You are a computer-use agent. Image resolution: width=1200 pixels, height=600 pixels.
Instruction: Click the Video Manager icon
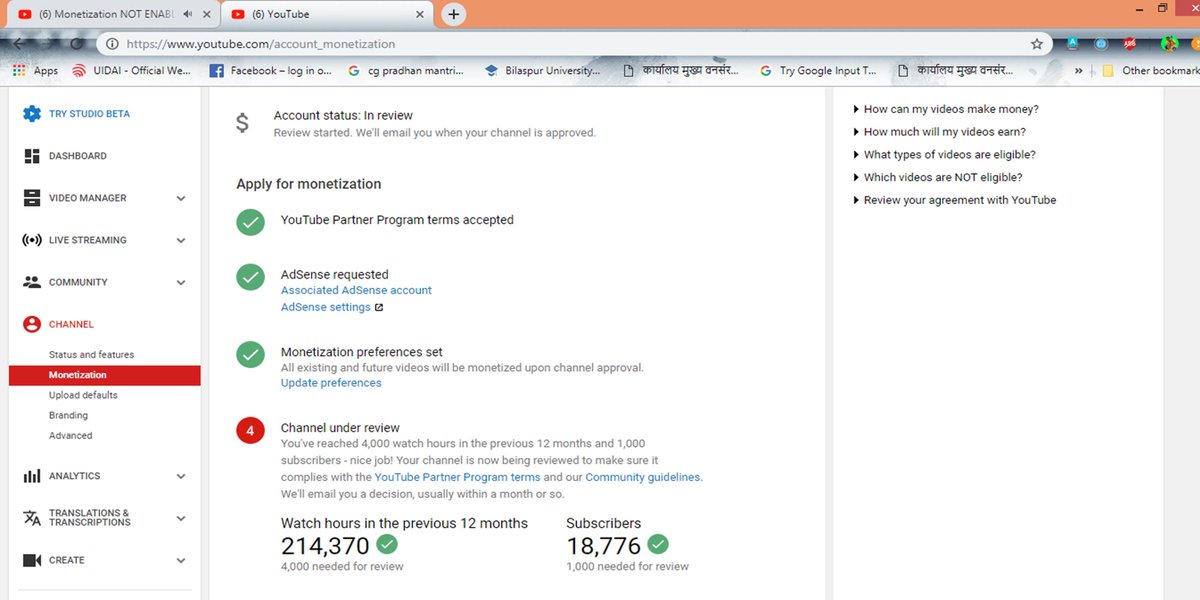coord(32,198)
